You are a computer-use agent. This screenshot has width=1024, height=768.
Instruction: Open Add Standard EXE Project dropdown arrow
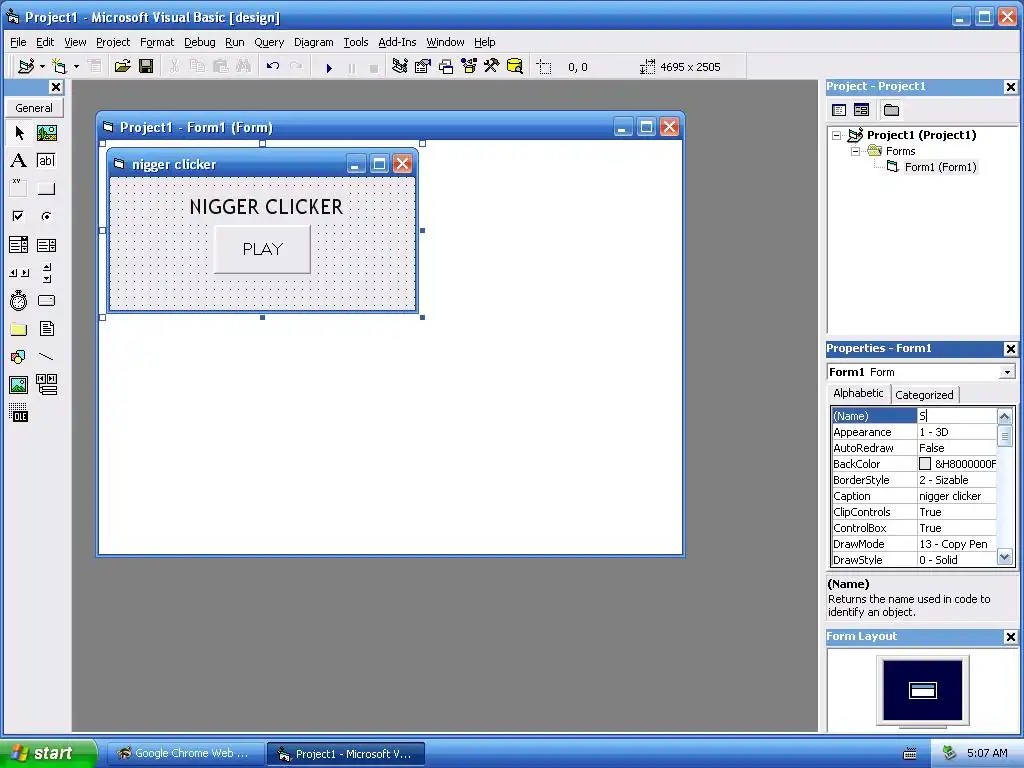[42, 67]
